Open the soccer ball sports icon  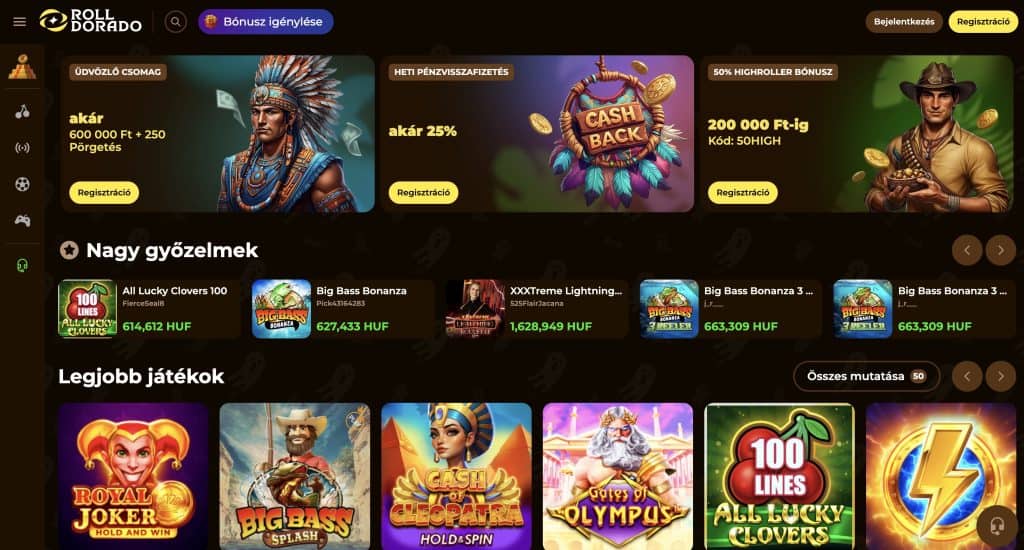22,184
